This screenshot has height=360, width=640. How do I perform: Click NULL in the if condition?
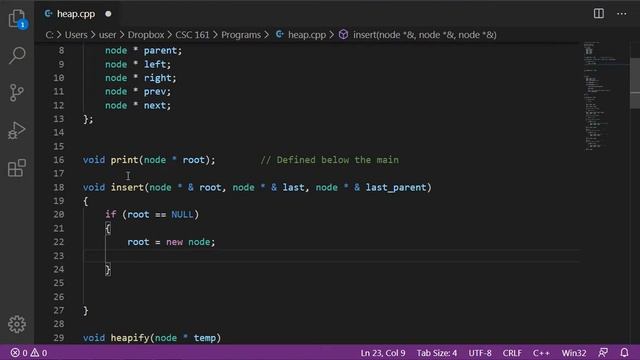(182, 215)
